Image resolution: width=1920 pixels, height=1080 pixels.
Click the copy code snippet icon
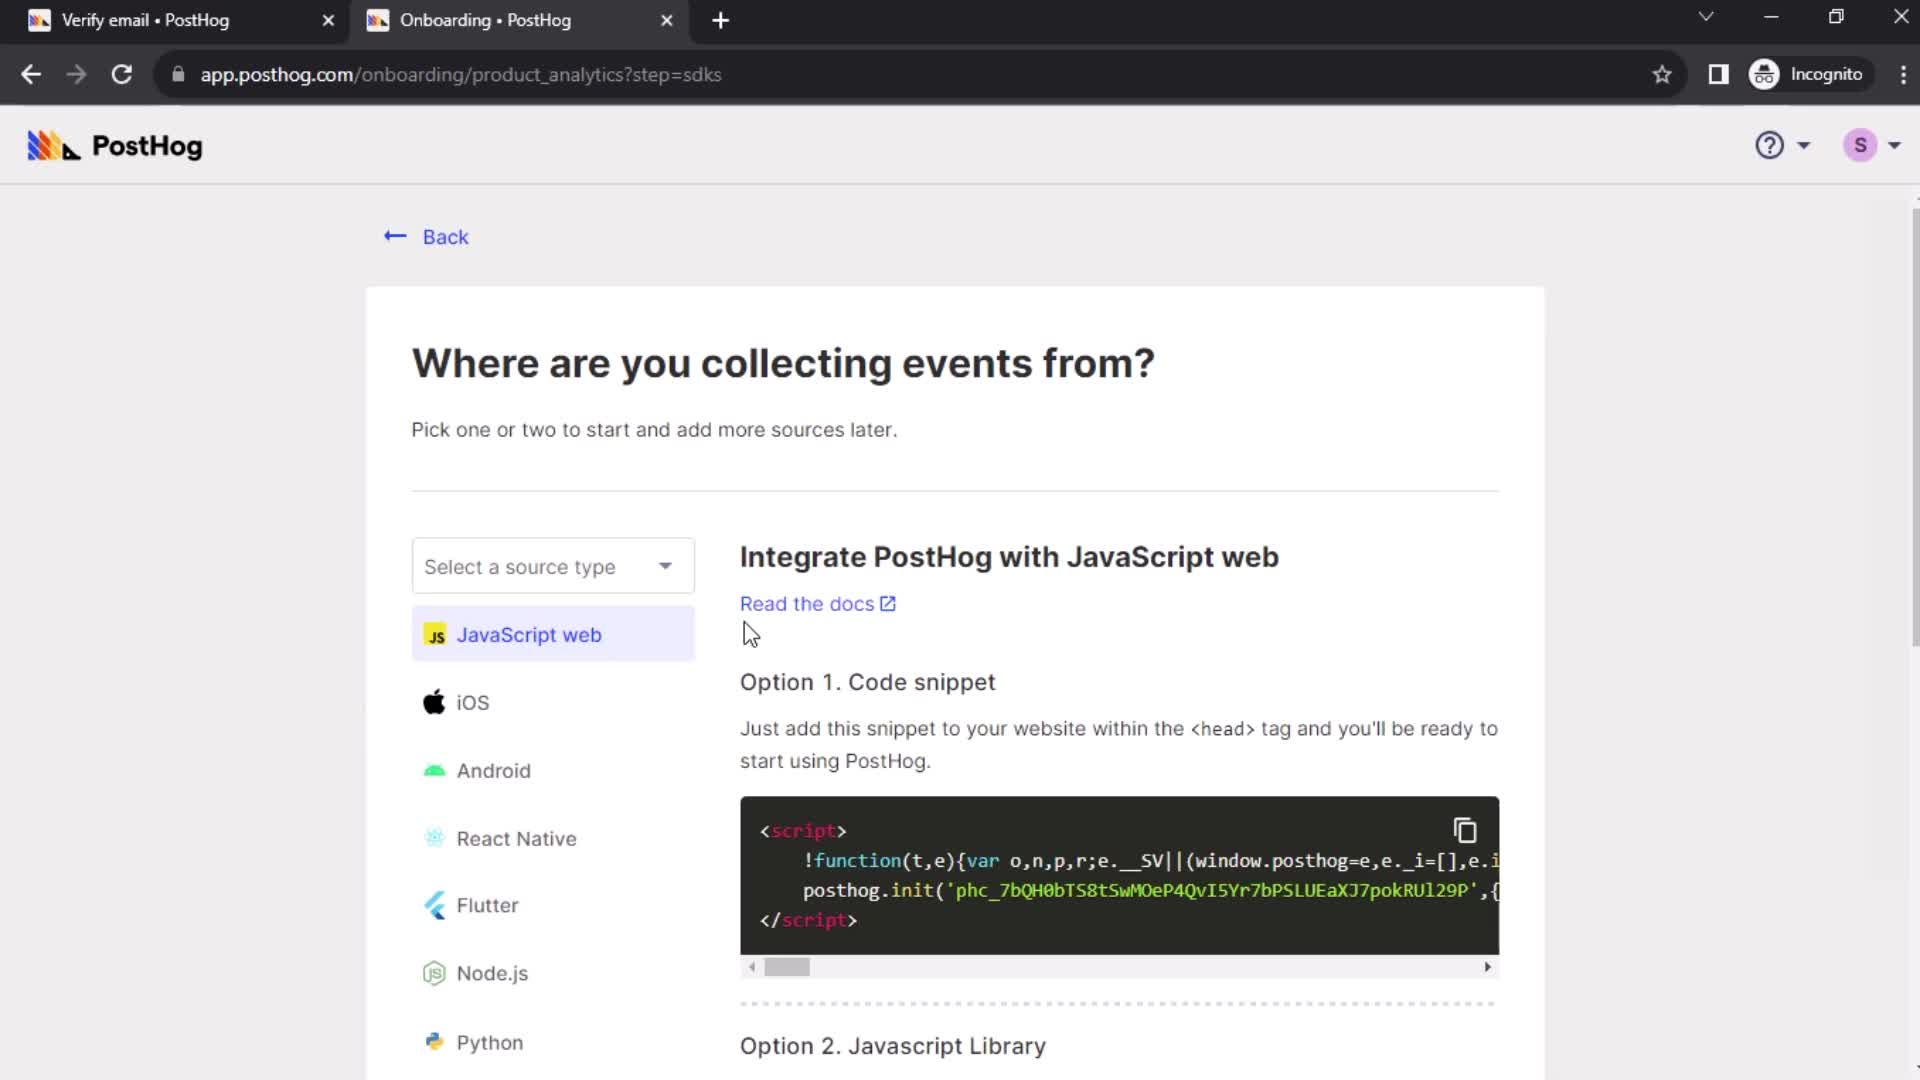pyautogui.click(x=1466, y=829)
